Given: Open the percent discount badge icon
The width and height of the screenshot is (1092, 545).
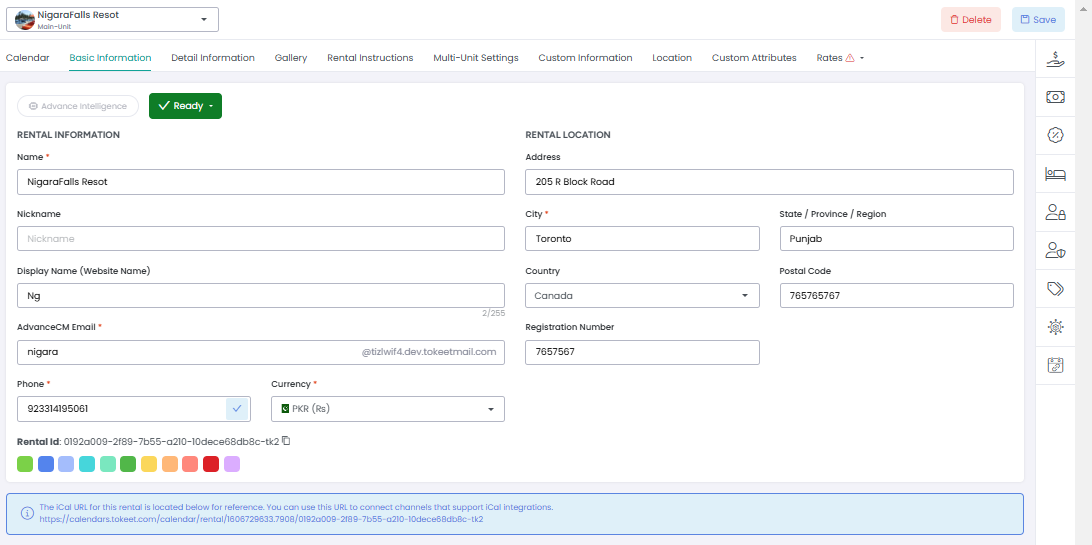Looking at the screenshot, I should [x=1055, y=135].
